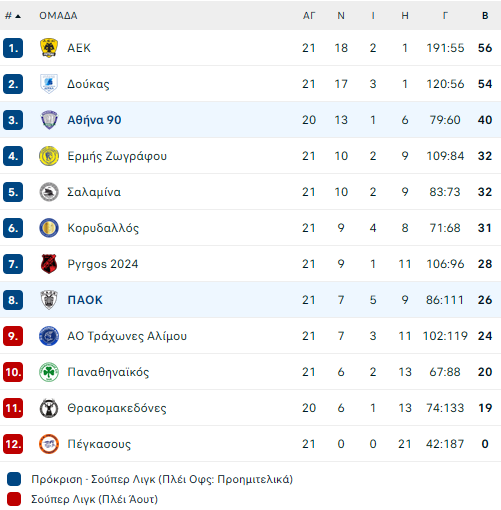Viewport: 501px width, 510px height.
Task: Click the rank 9 red position badge
Action: tap(13, 336)
